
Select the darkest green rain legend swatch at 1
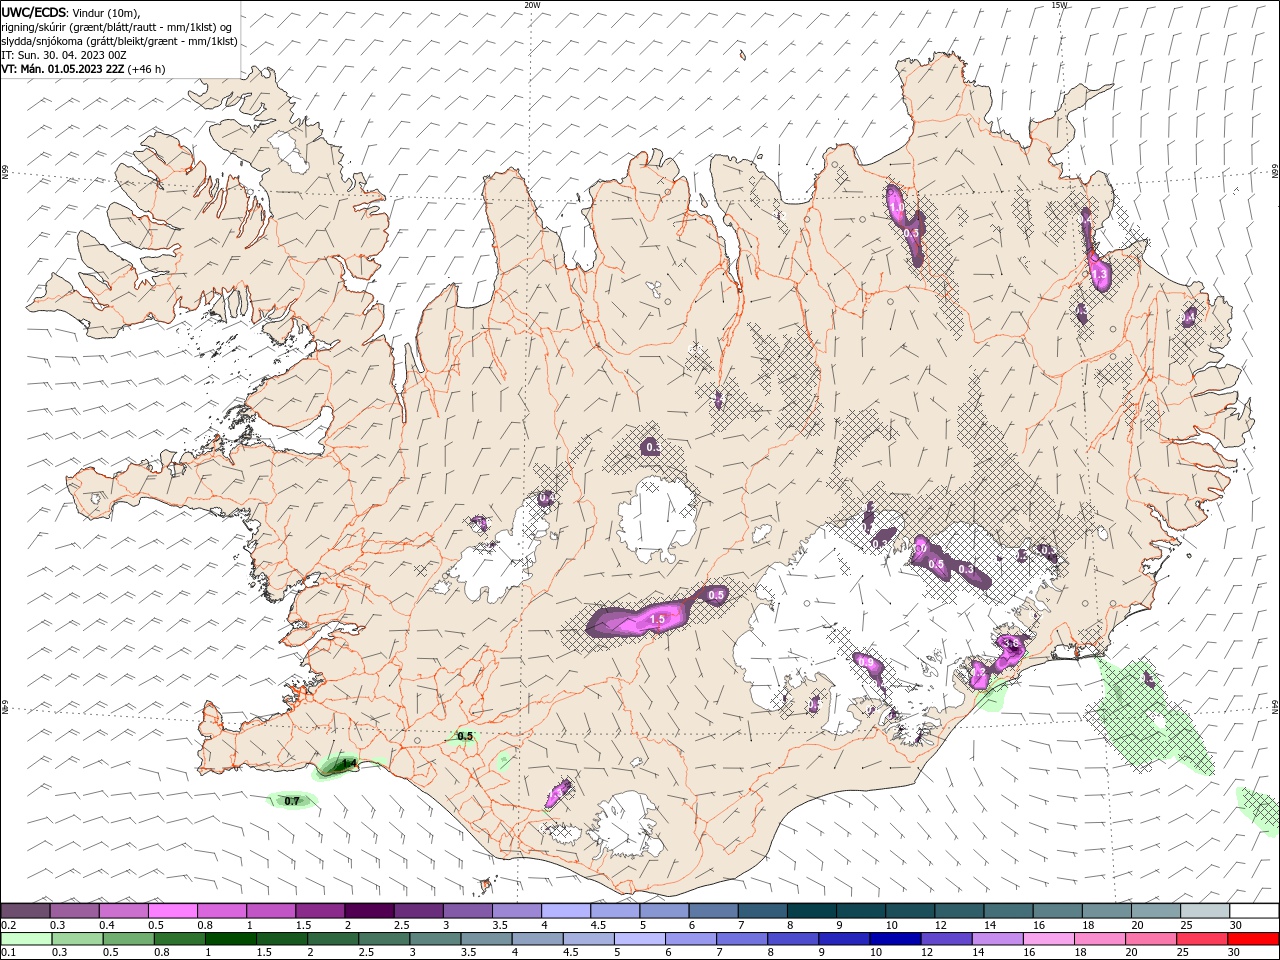230,939
